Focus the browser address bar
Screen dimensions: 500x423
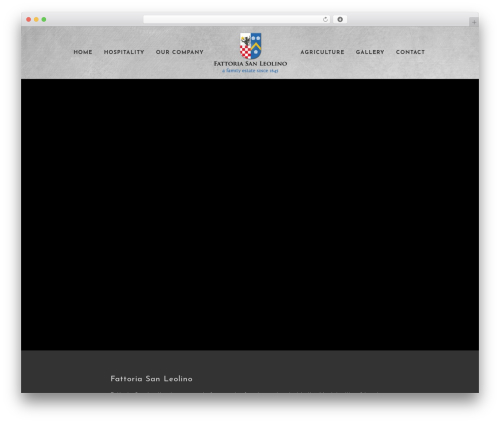[236, 19]
